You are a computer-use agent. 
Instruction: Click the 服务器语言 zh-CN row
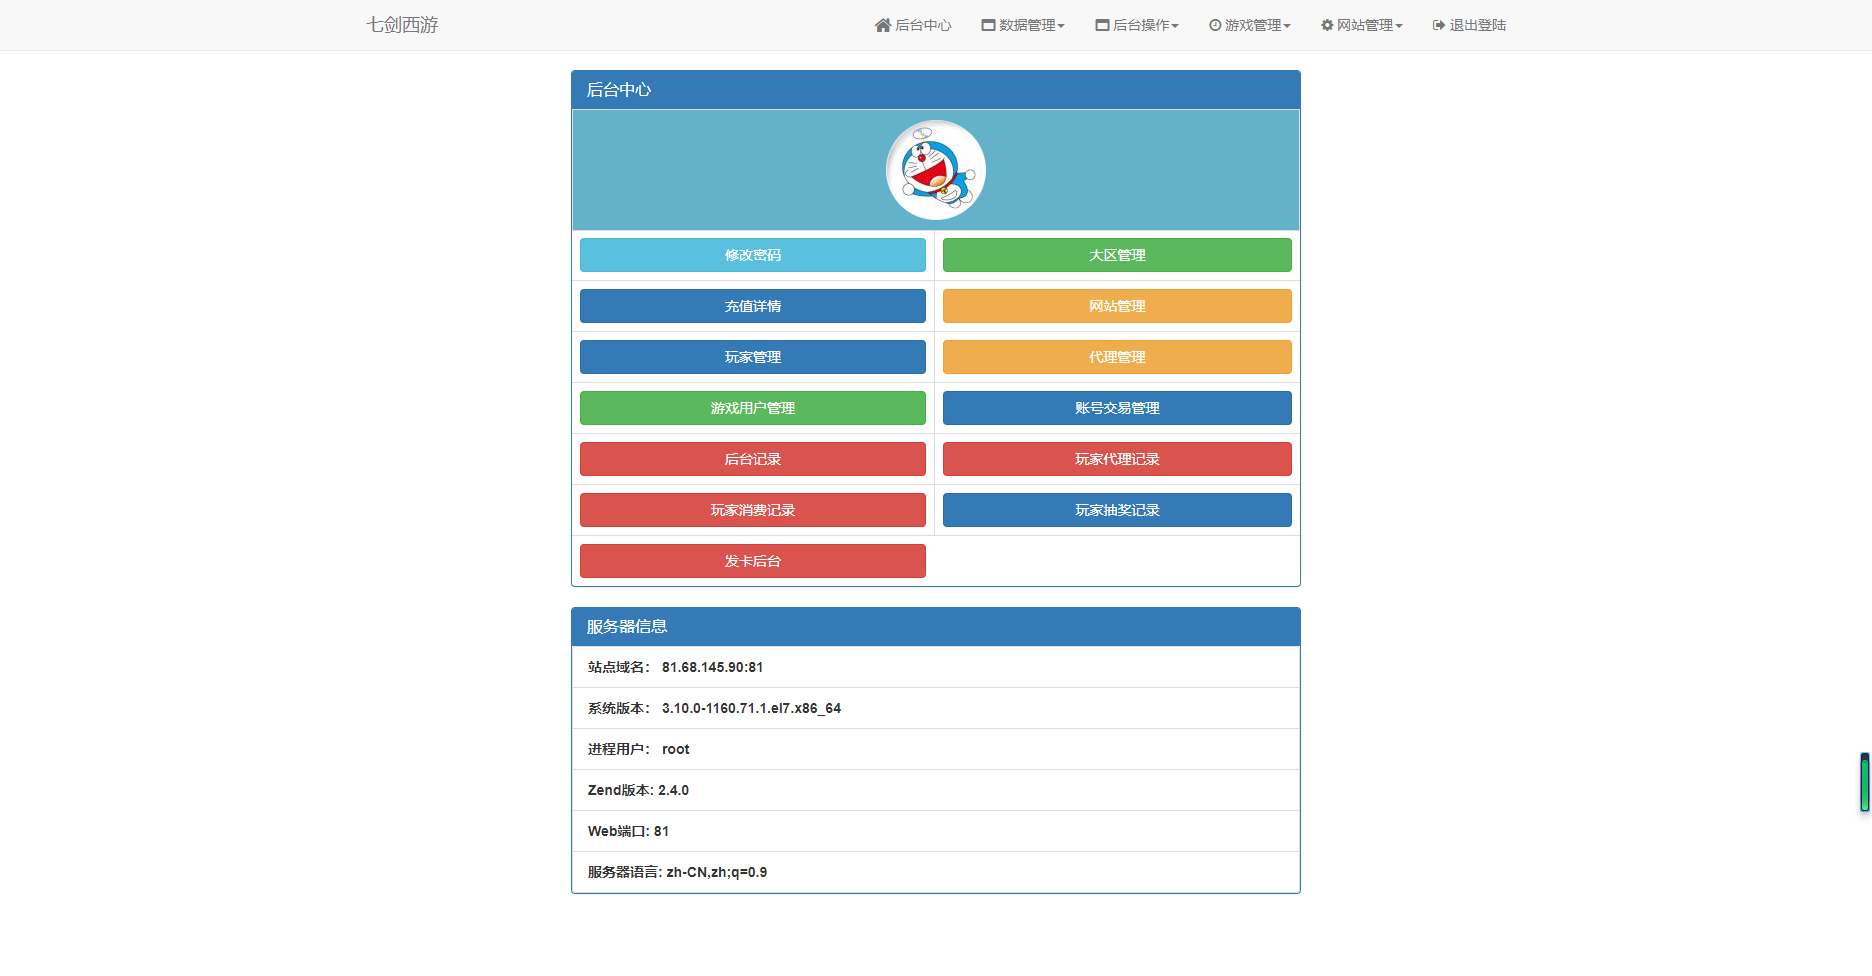click(936, 872)
